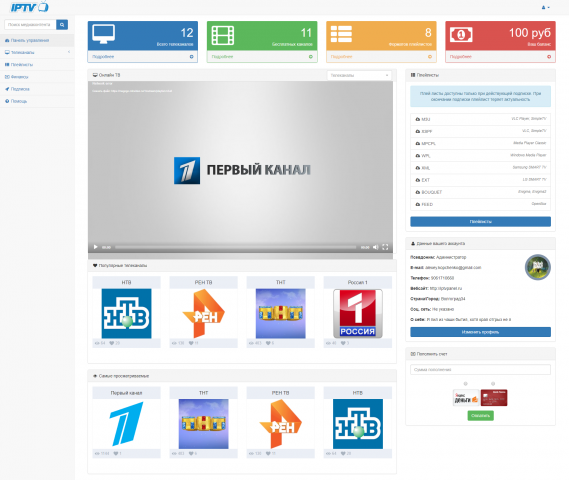The image size is (569, 480).
Task: Focus the media content search field
Action: [x=30, y=25]
